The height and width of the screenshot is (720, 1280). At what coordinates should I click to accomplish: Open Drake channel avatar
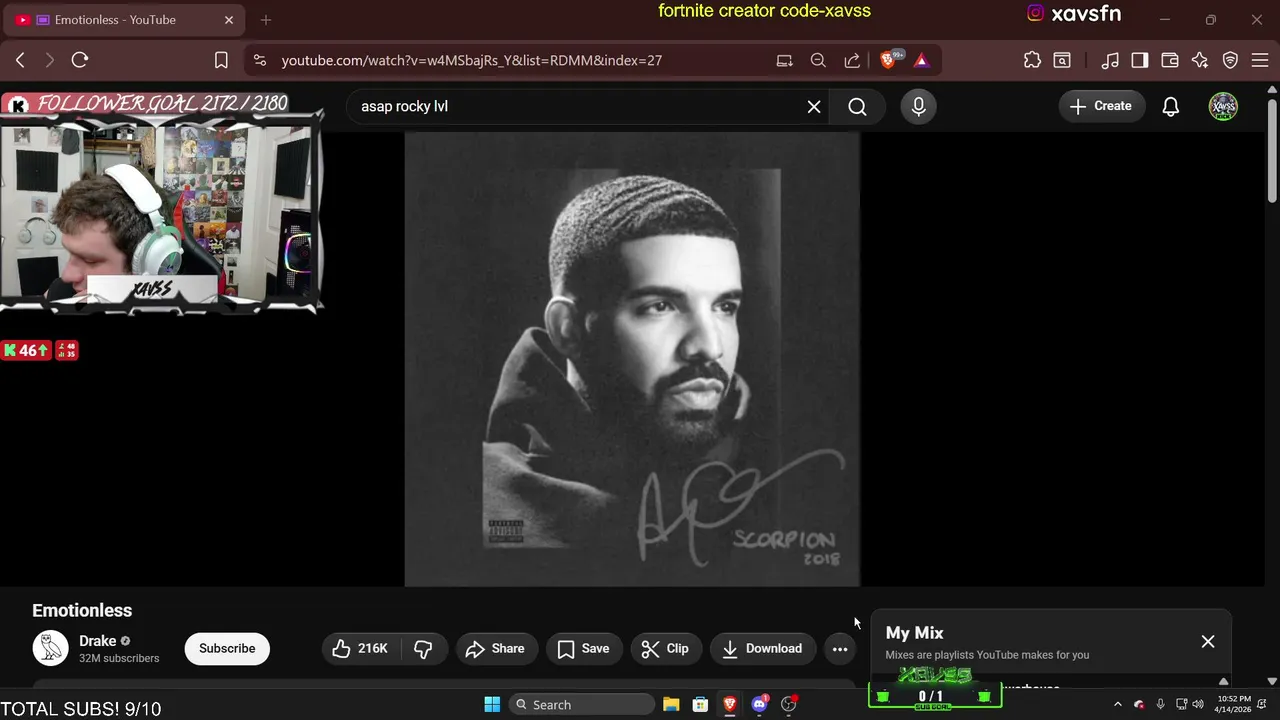click(50, 648)
